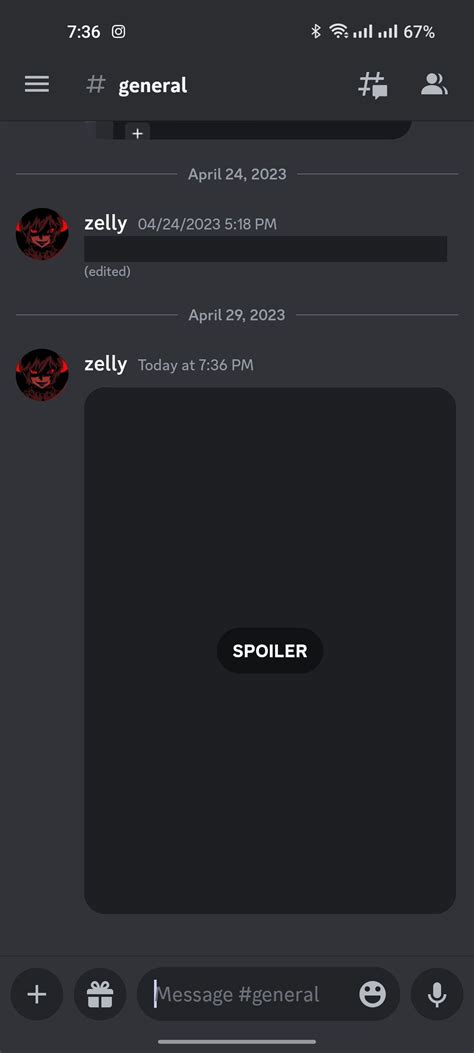The width and height of the screenshot is (474, 1053).
Task: Tap the Instagram notification icon in status bar
Action: pyautogui.click(x=118, y=32)
